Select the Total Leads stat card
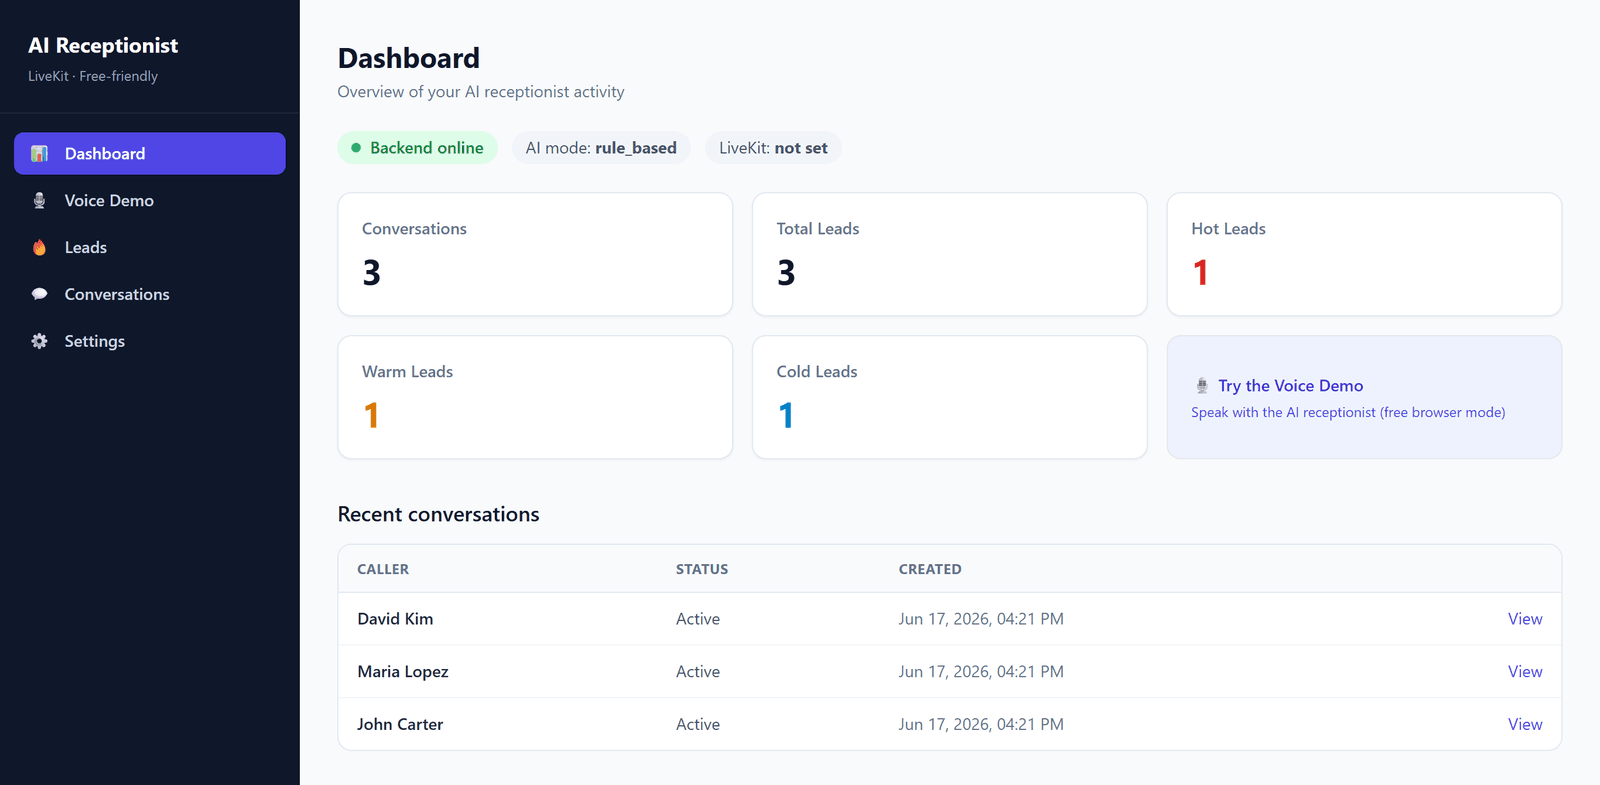This screenshot has width=1600, height=785. 950,254
